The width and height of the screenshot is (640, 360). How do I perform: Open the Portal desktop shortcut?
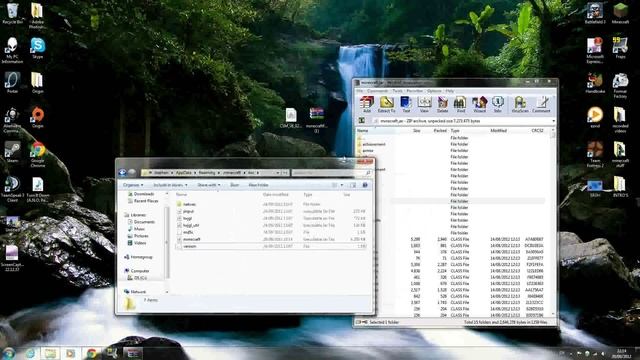tap(12, 82)
